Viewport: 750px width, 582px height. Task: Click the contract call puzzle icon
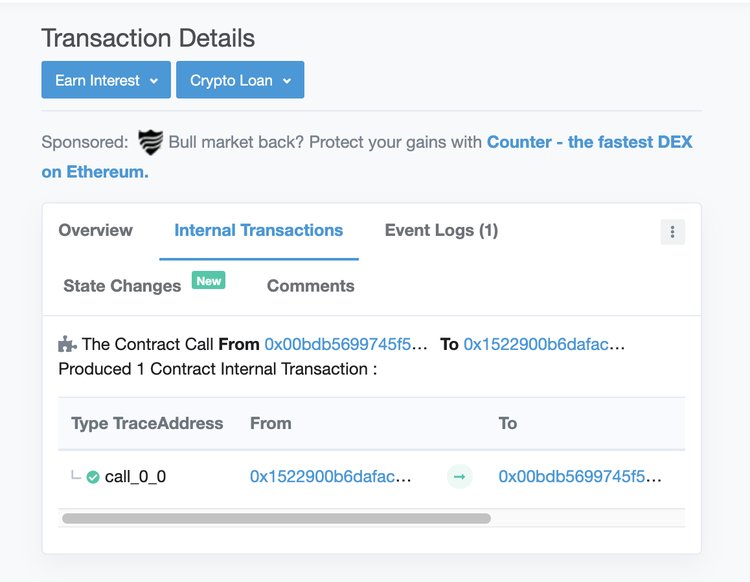point(67,344)
